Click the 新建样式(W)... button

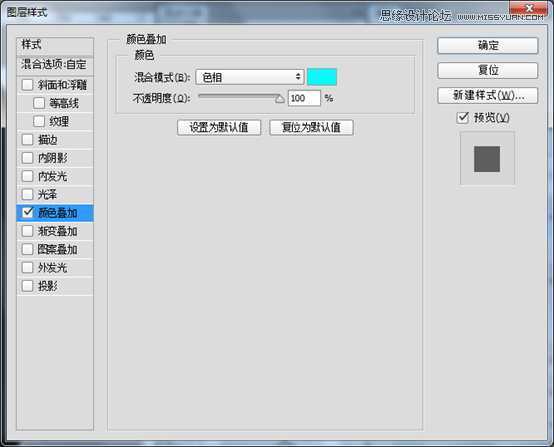(x=488, y=95)
